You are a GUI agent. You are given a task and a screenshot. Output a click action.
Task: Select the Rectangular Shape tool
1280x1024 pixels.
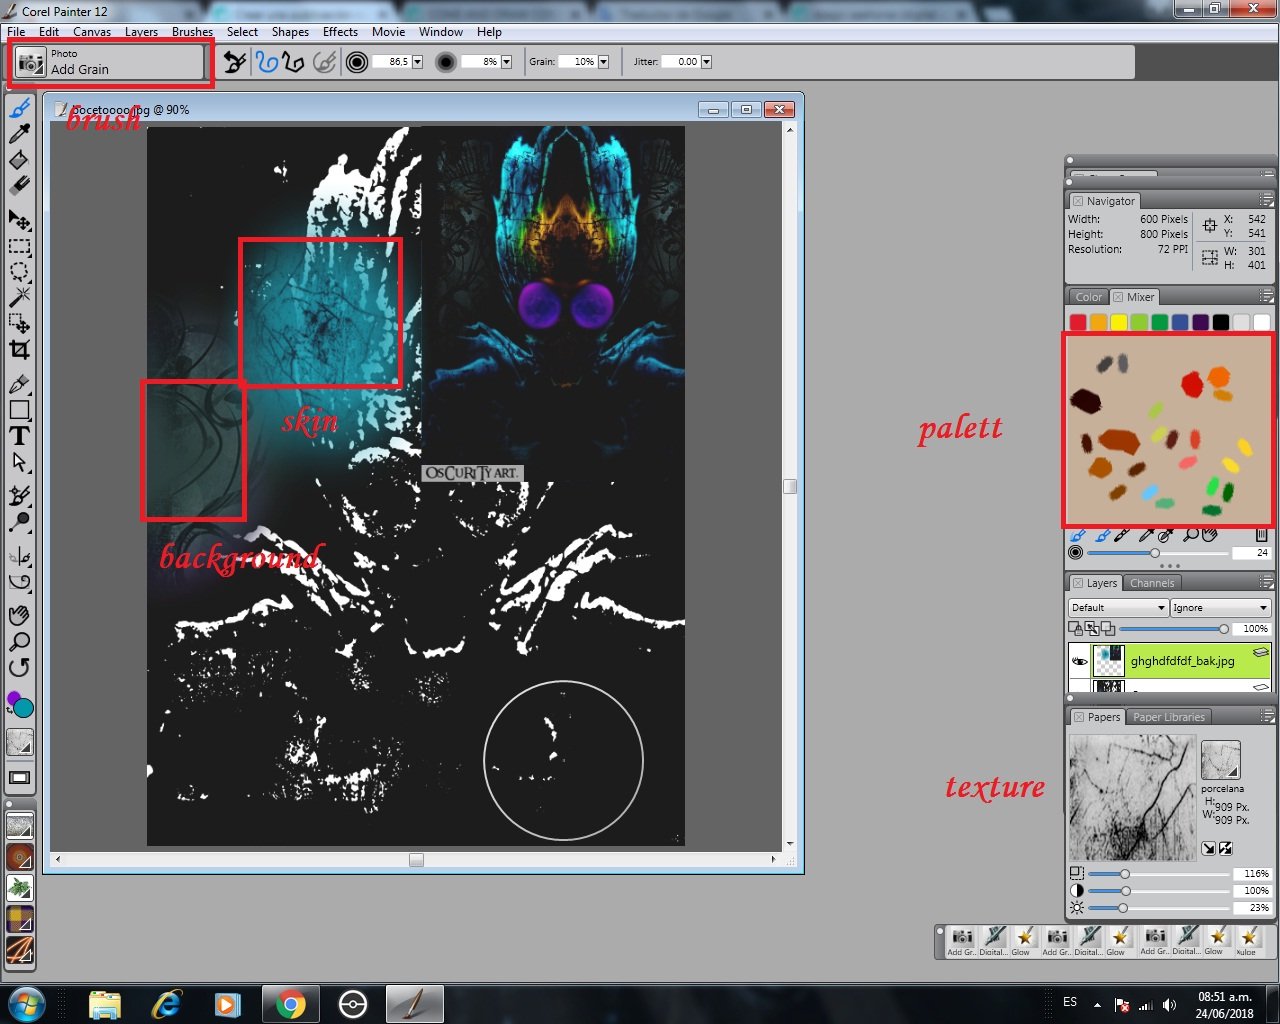(x=19, y=410)
